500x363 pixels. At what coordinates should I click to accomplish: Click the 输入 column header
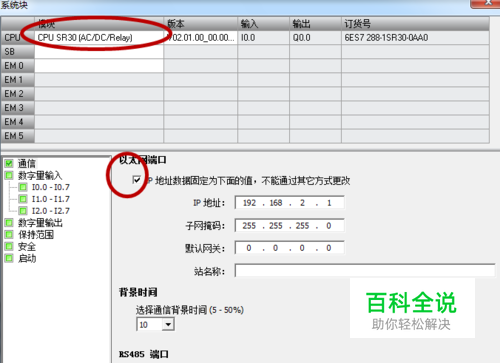[x=263, y=24]
